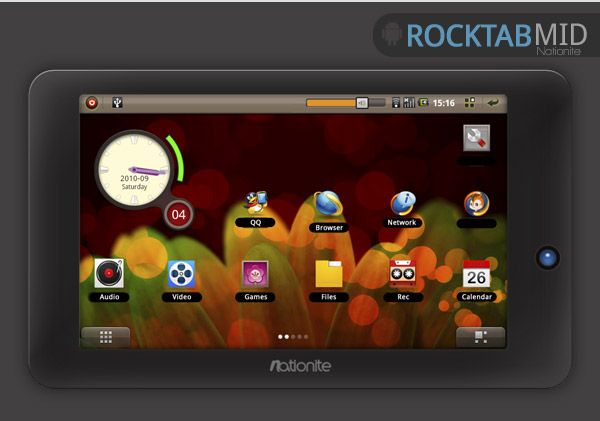This screenshot has width=600, height=421.
Task: Tap the USB connection icon
Action: tap(117, 102)
